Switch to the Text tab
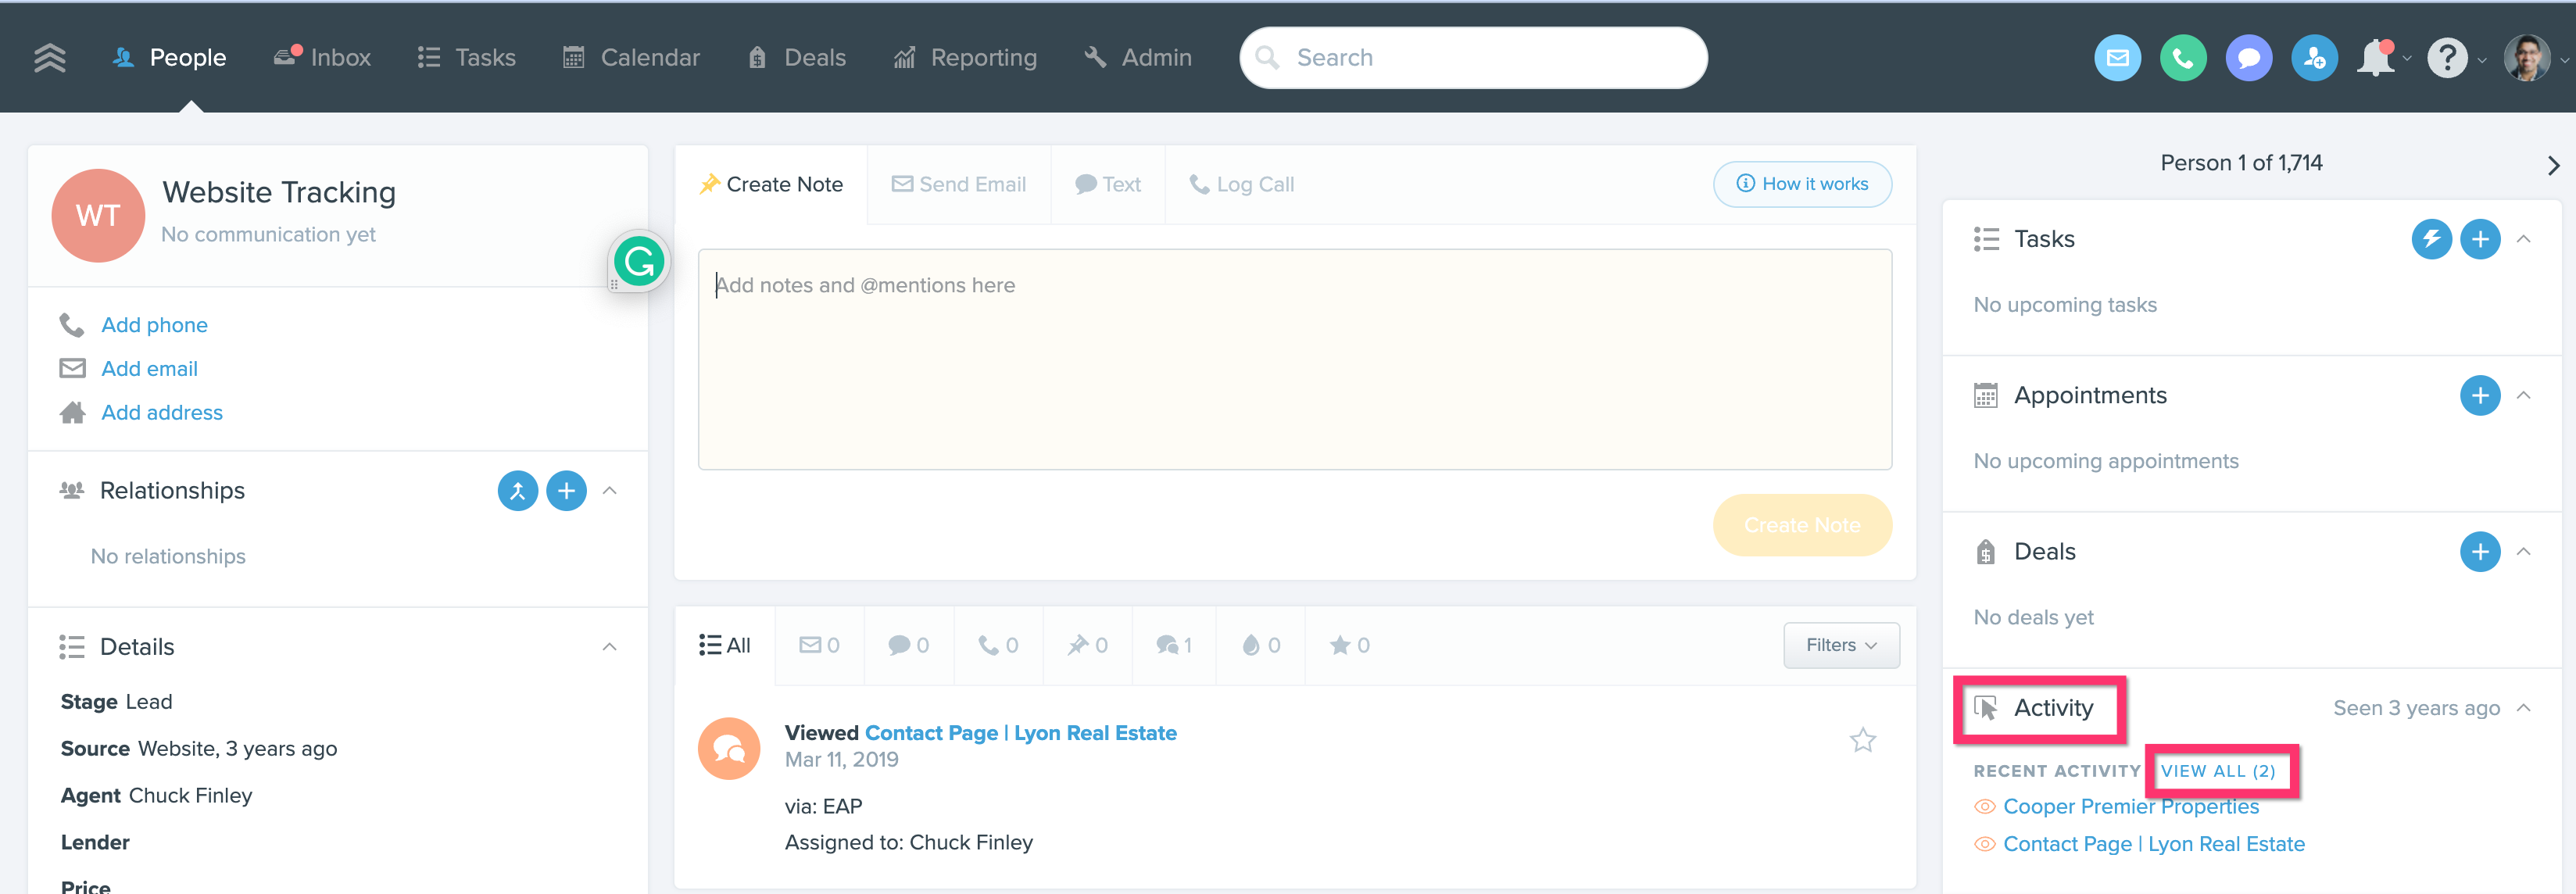The image size is (2576, 894). 1108,184
